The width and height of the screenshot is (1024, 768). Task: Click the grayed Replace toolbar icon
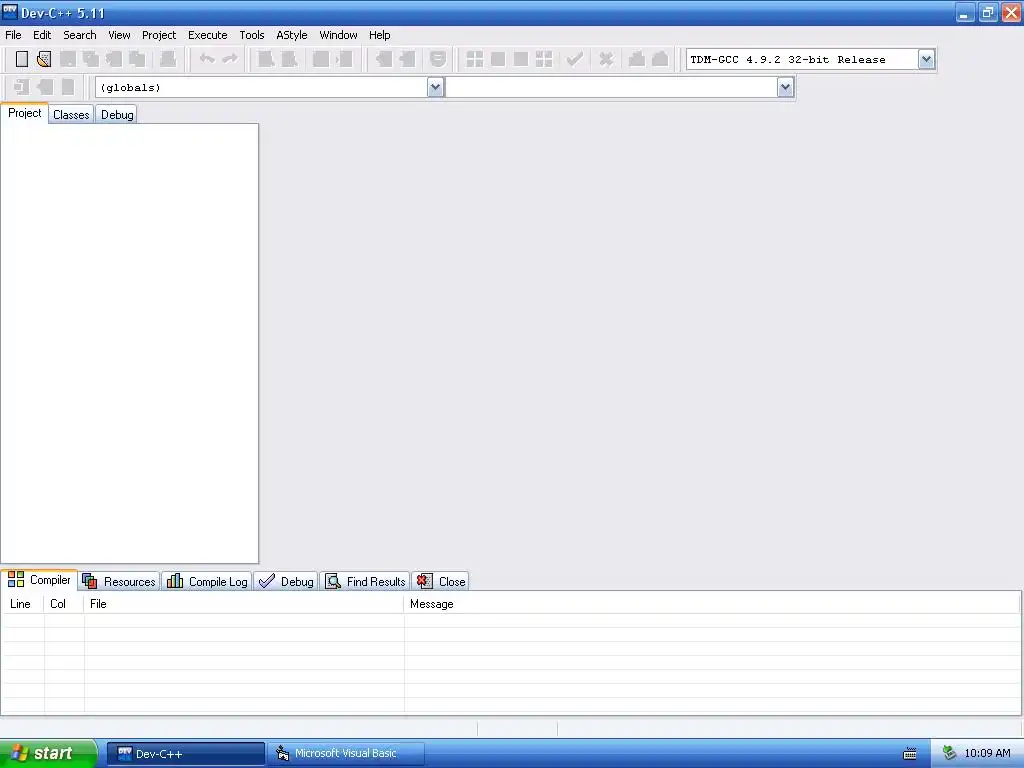click(x=289, y=59)
